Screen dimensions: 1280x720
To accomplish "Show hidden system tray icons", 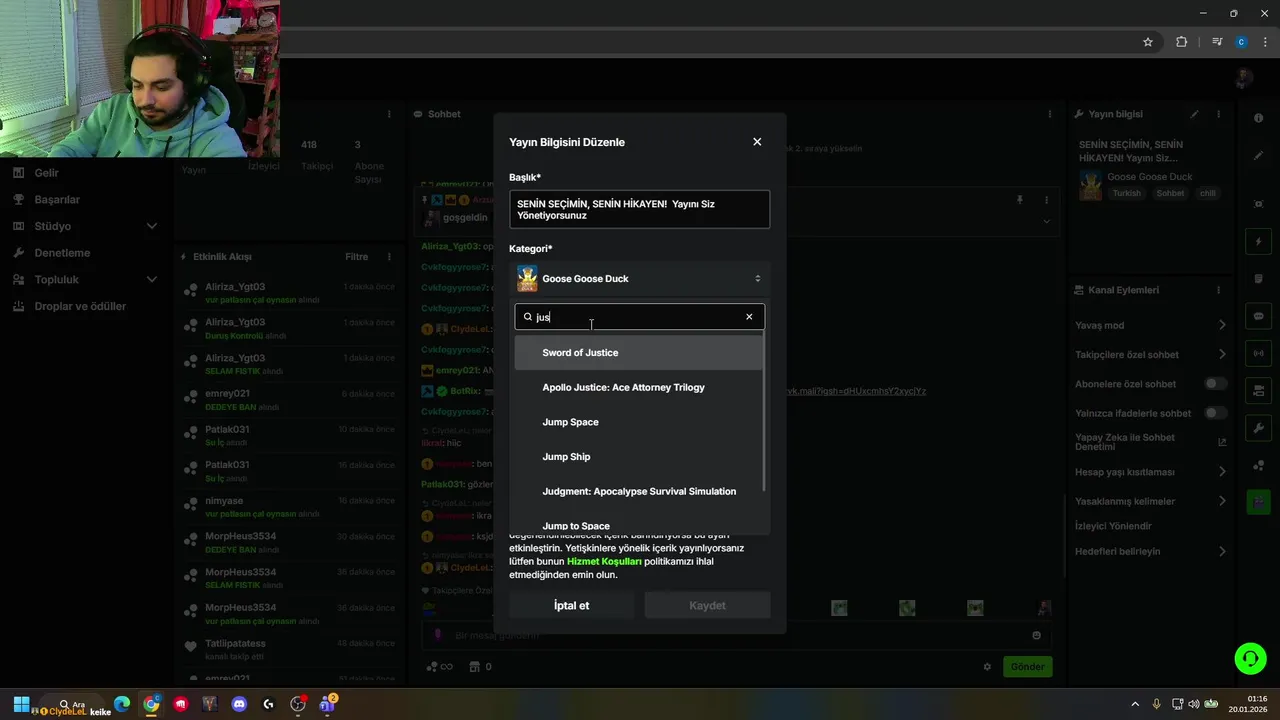I will (1134, 704).
